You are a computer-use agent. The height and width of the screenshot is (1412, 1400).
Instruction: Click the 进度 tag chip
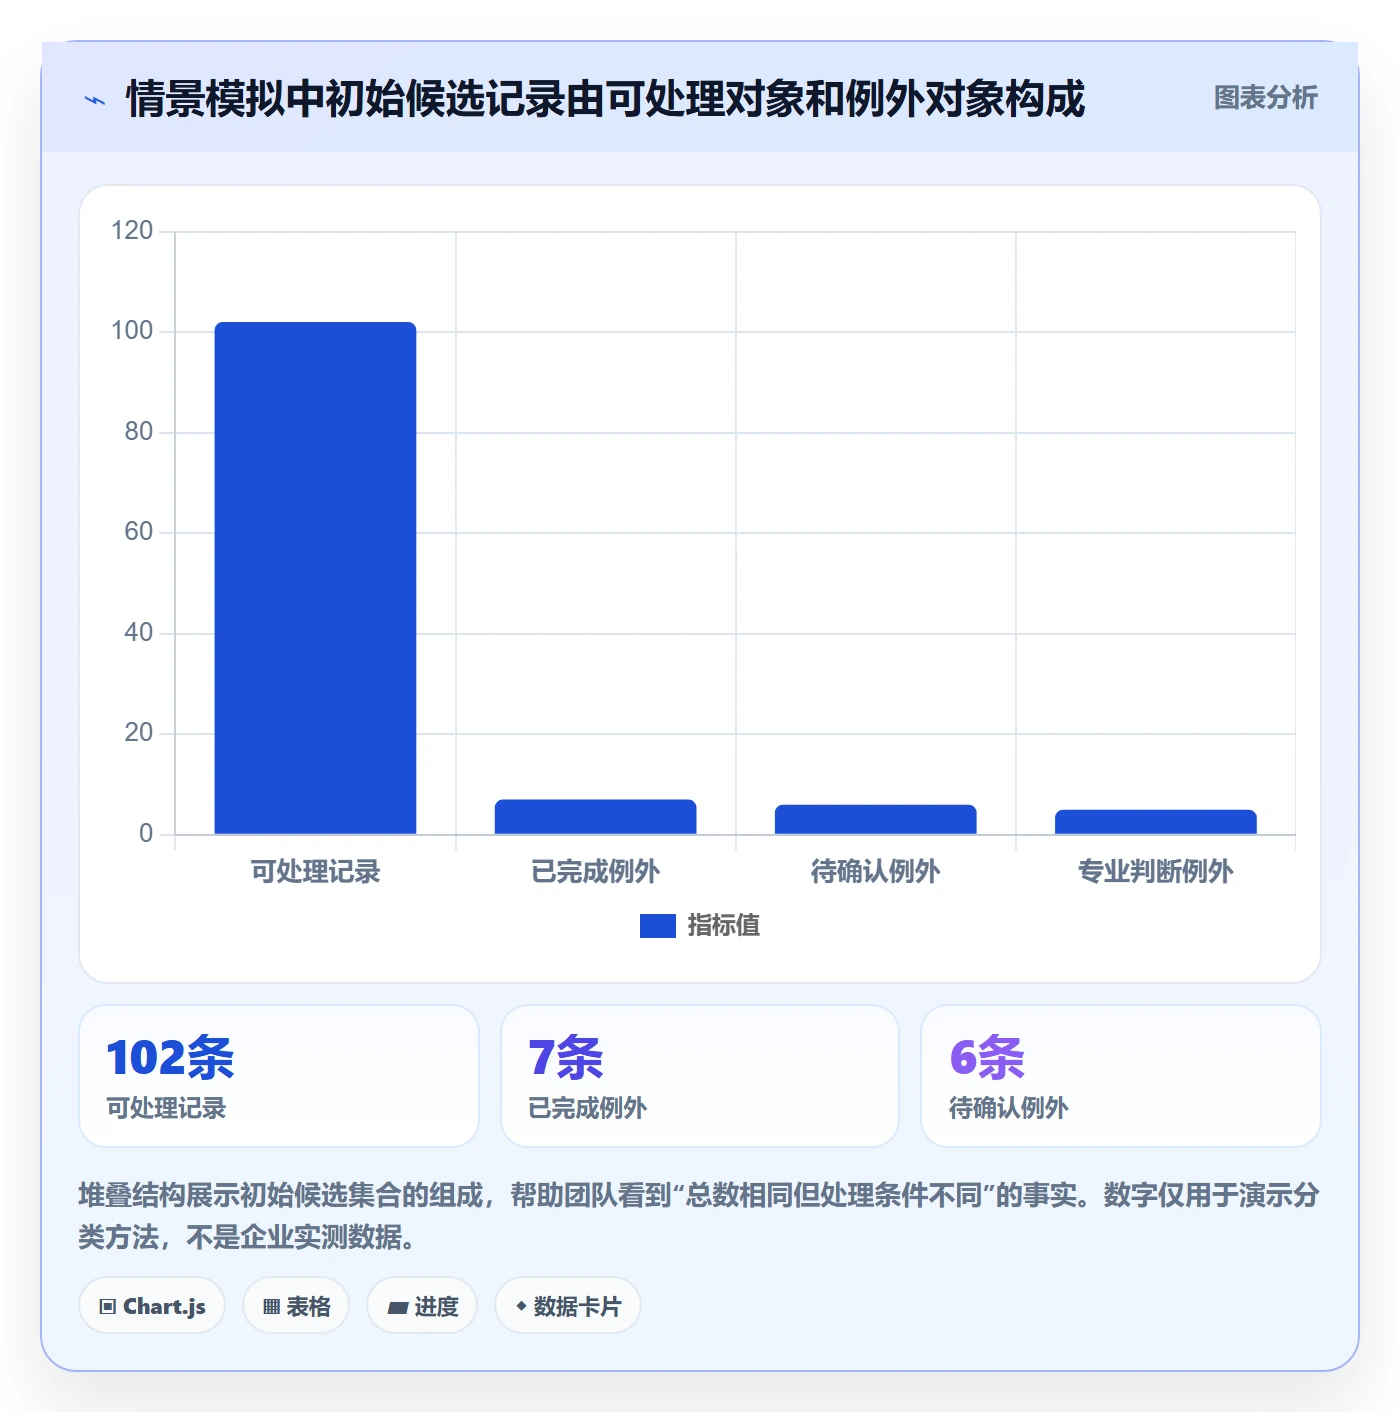(x=422, y=1306)
